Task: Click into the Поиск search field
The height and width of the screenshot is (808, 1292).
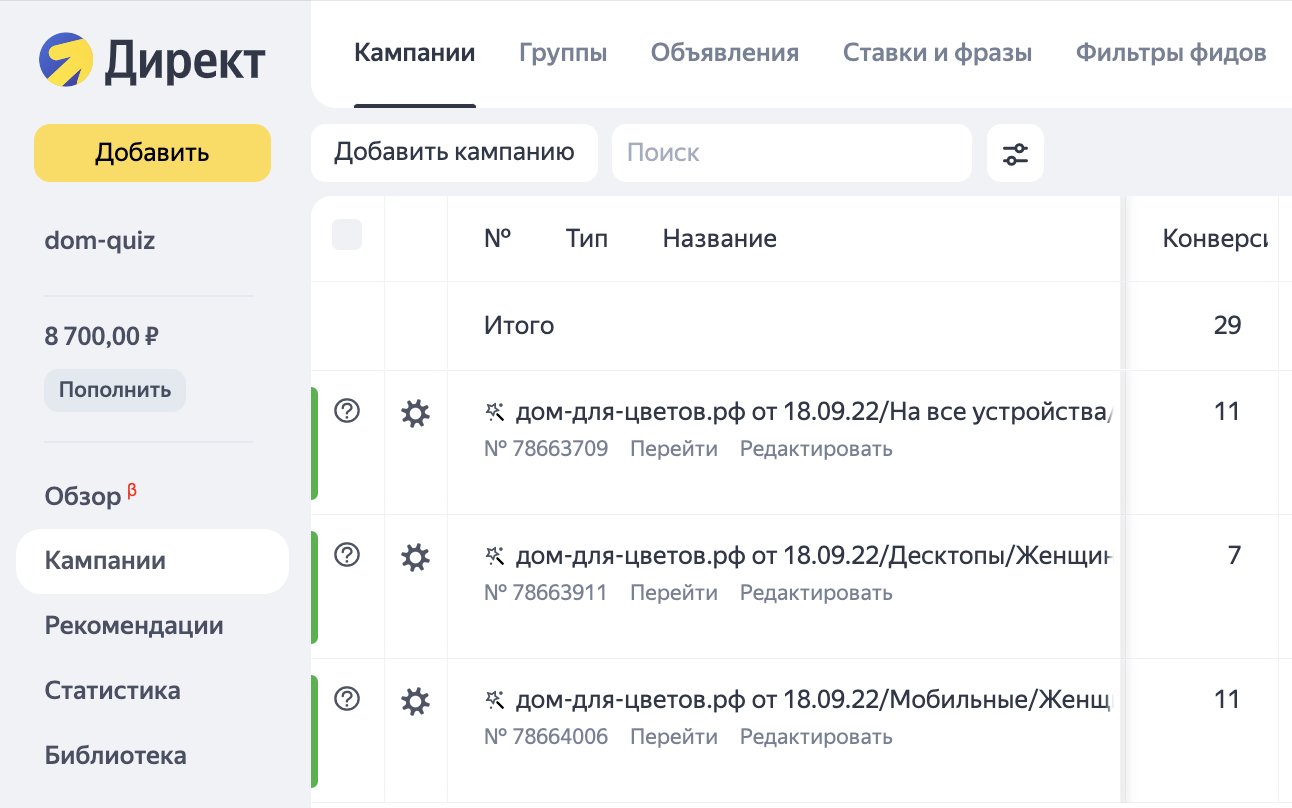Action: click(791, 153)
